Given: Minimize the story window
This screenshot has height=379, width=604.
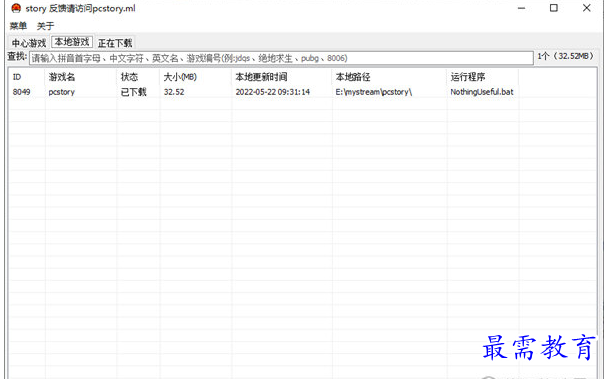Looking at the screenshot, I should click(522, 8).
